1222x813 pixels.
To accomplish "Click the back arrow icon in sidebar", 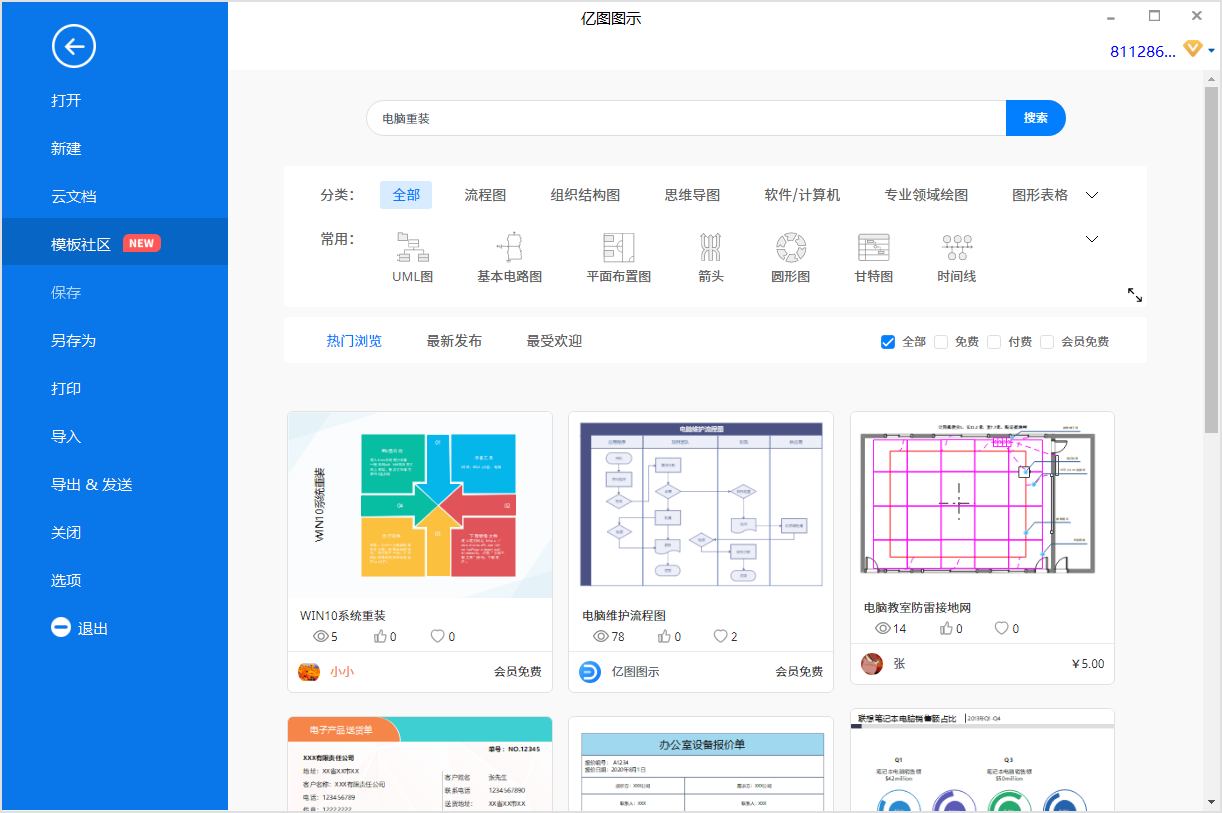I will click(x=74, y=46).
